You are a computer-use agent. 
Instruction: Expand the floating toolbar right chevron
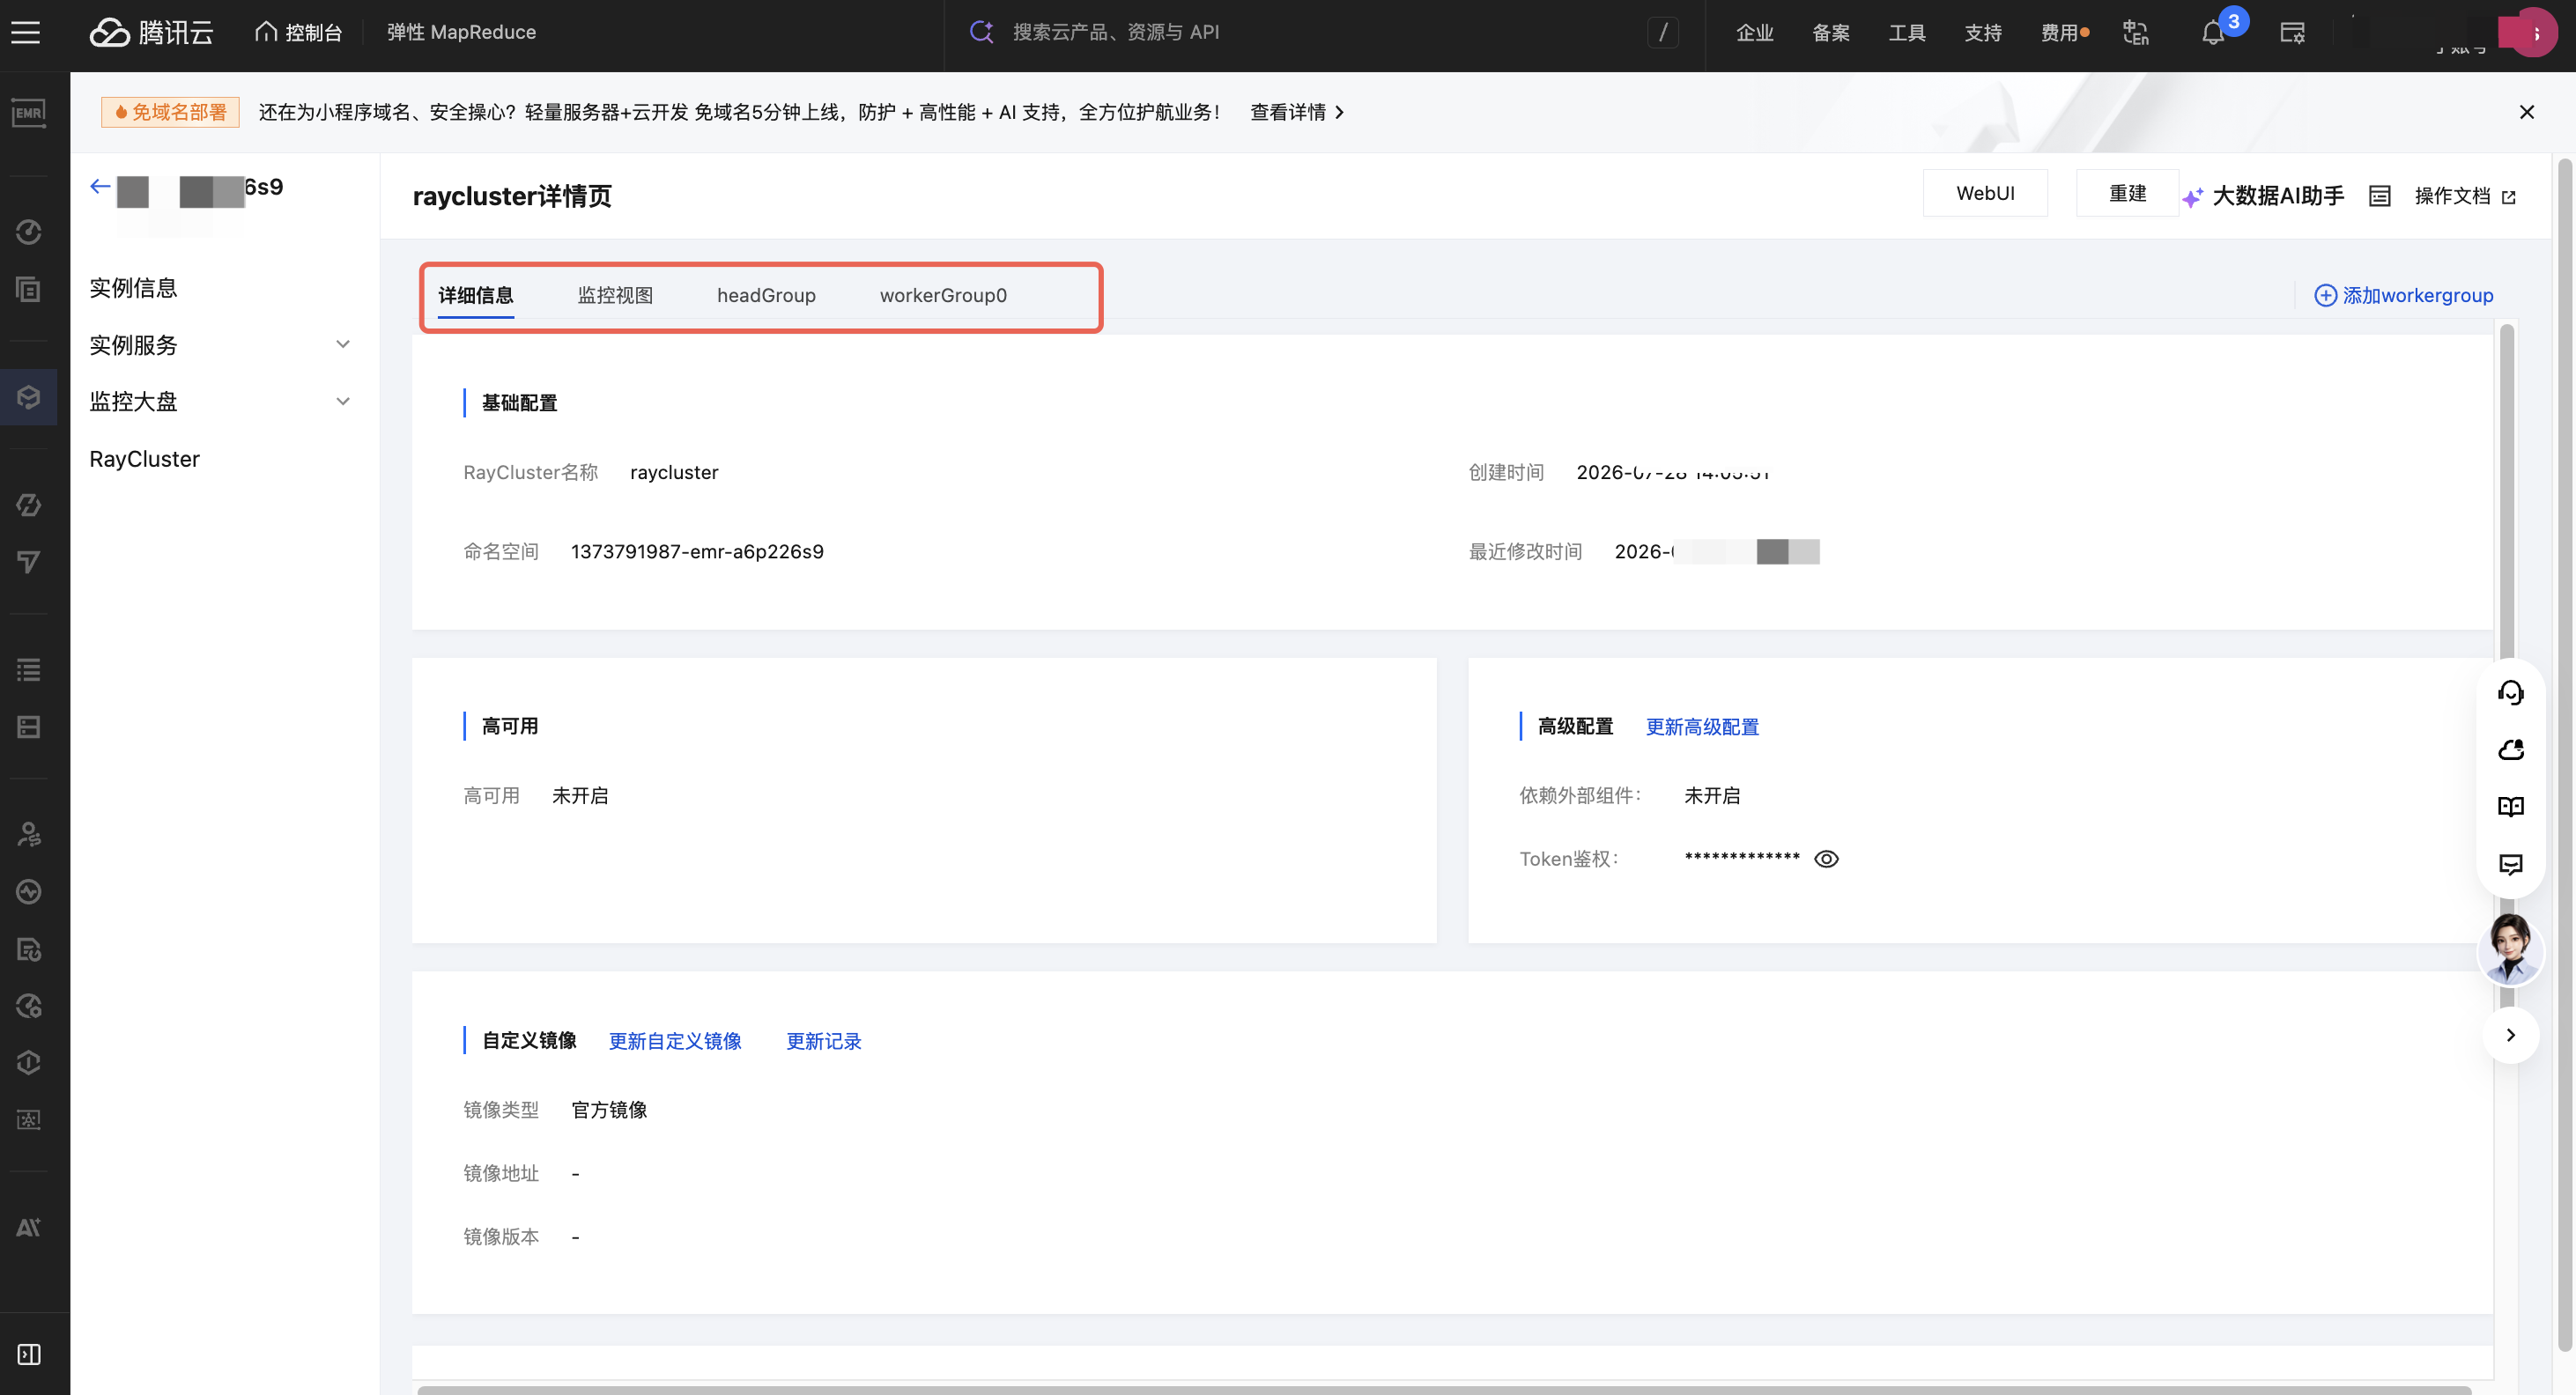click(2510, 1035)
